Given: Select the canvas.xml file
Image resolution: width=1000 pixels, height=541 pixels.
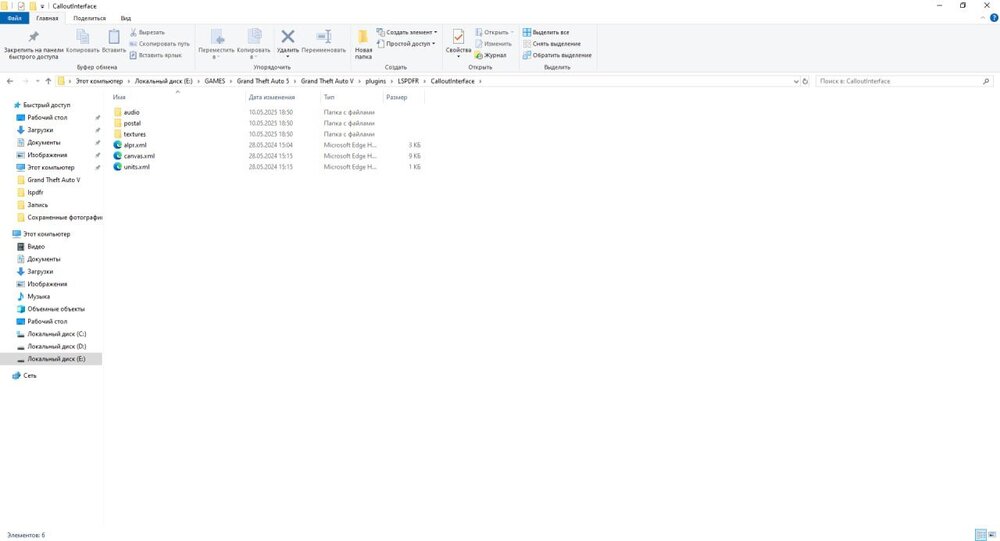Looking at the screenshot, I should coord(139,156).
